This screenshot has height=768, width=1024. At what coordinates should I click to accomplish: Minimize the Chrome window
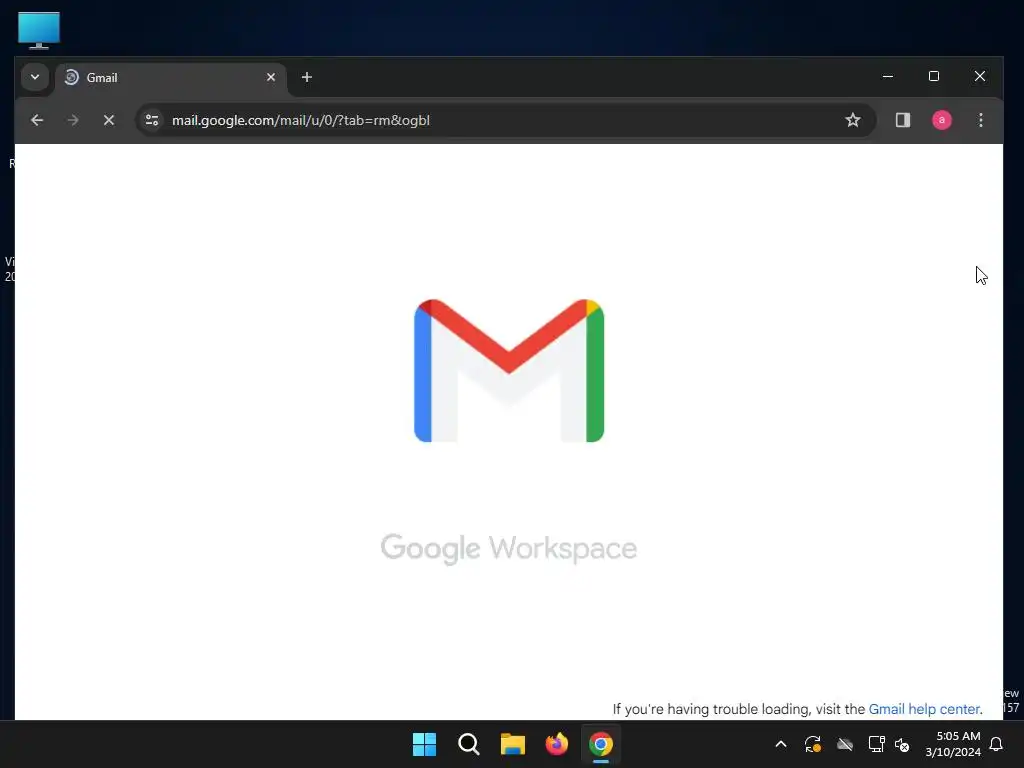pos(888,76)
